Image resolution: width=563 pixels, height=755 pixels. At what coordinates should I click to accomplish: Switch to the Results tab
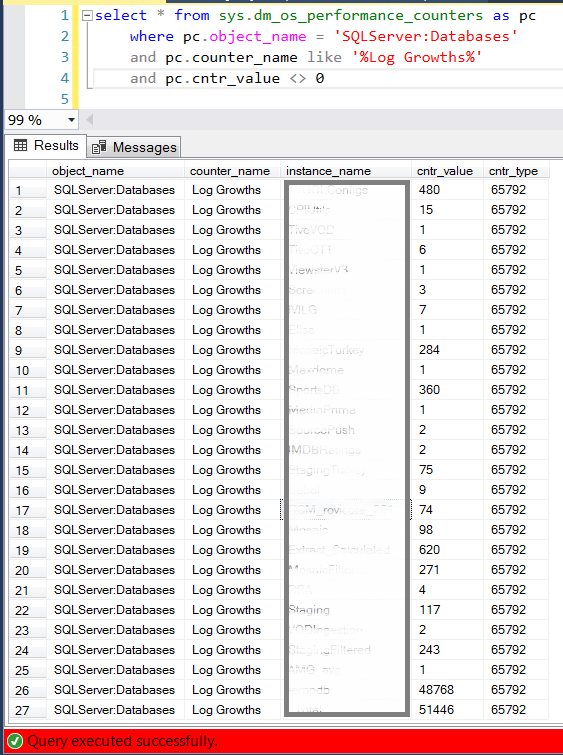pyautogui.click(x=46, y=145)
